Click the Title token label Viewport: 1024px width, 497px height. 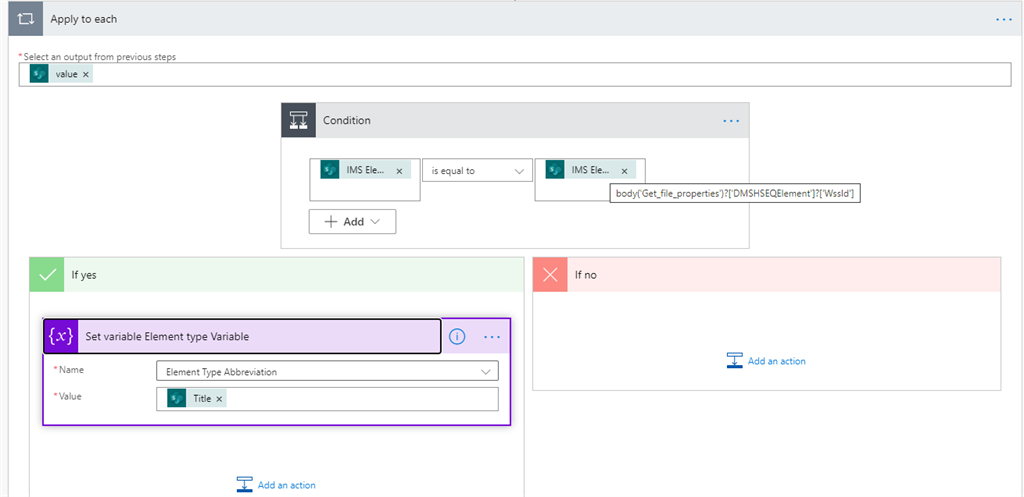202,398
